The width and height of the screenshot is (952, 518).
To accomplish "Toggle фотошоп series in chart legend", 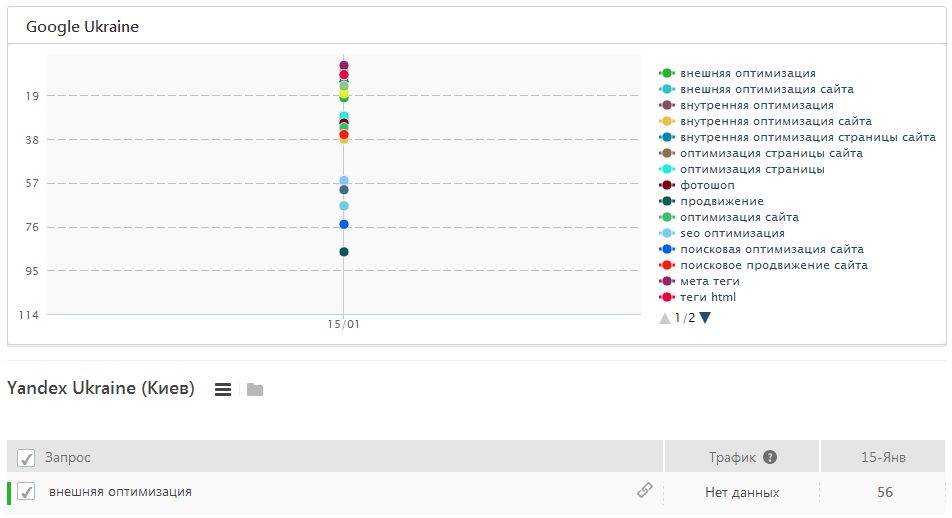I will click(707, 185).
